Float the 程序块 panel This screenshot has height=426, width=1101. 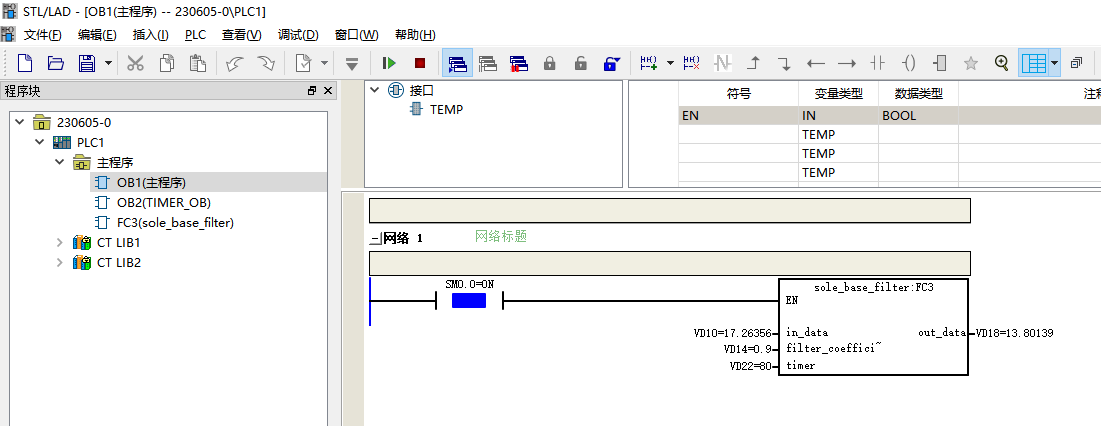point(312,91)
